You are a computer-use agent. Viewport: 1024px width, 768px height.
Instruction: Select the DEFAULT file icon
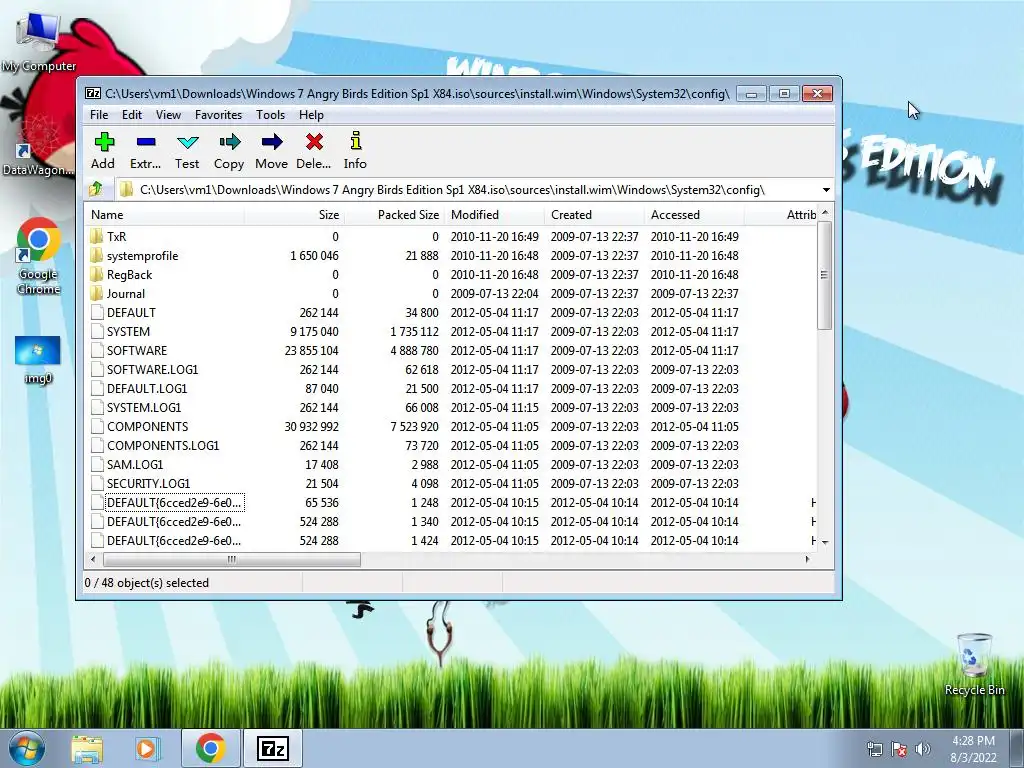coord(97,312)
